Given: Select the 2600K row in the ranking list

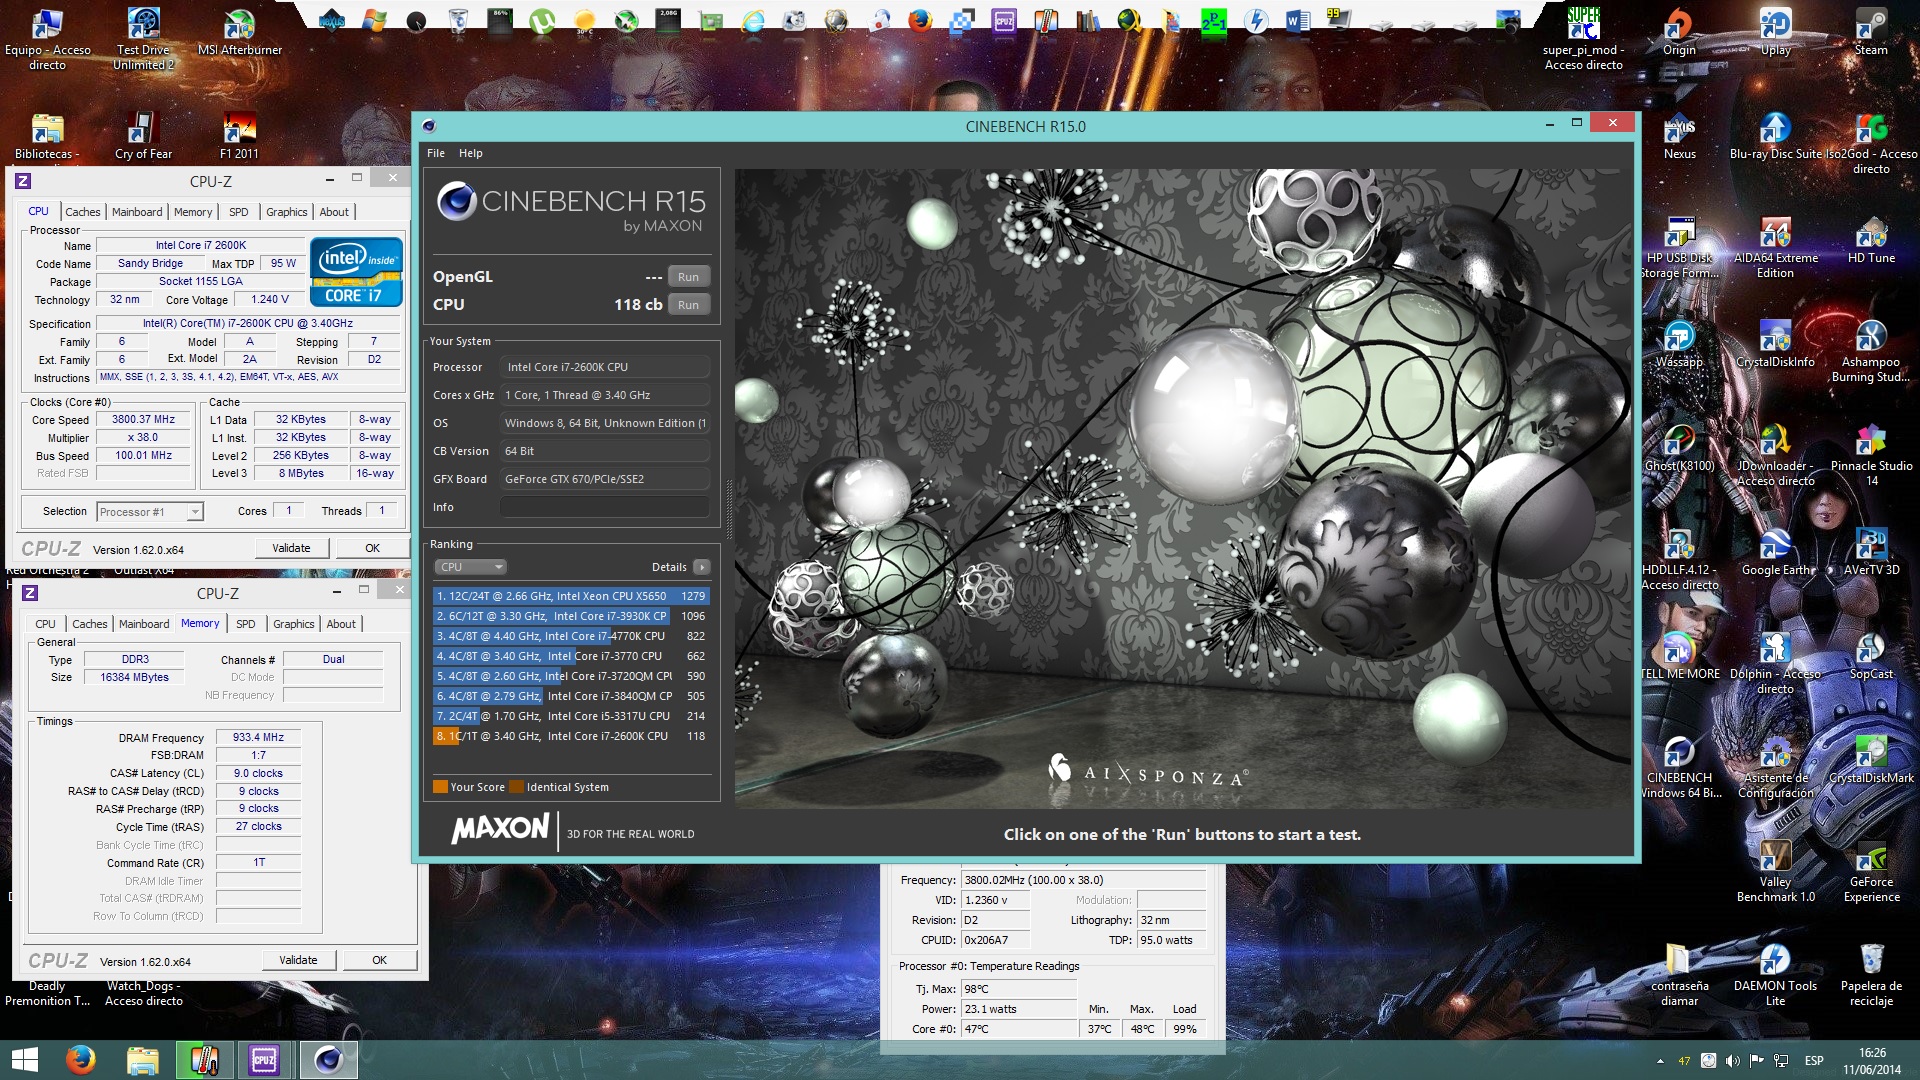Looking at the screenshot, I should coord(570,736).
